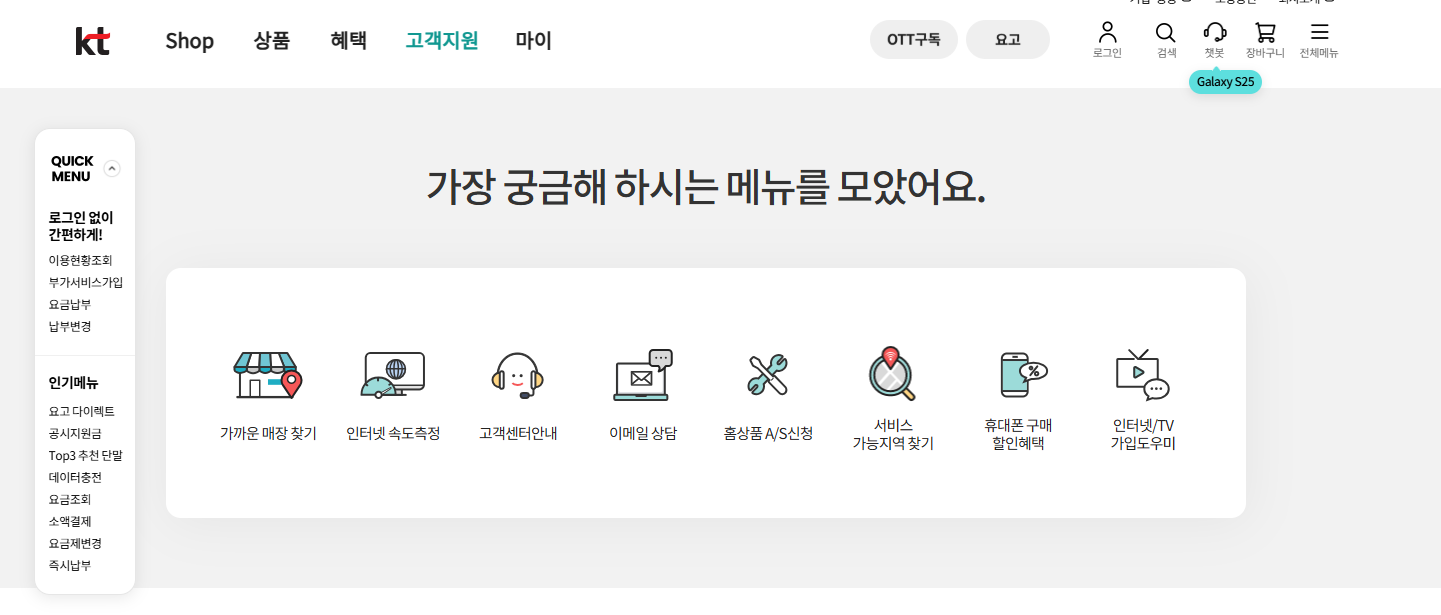Click the search (검색) magnifier icon
1441x615 pixels.
click(1166, 32)
